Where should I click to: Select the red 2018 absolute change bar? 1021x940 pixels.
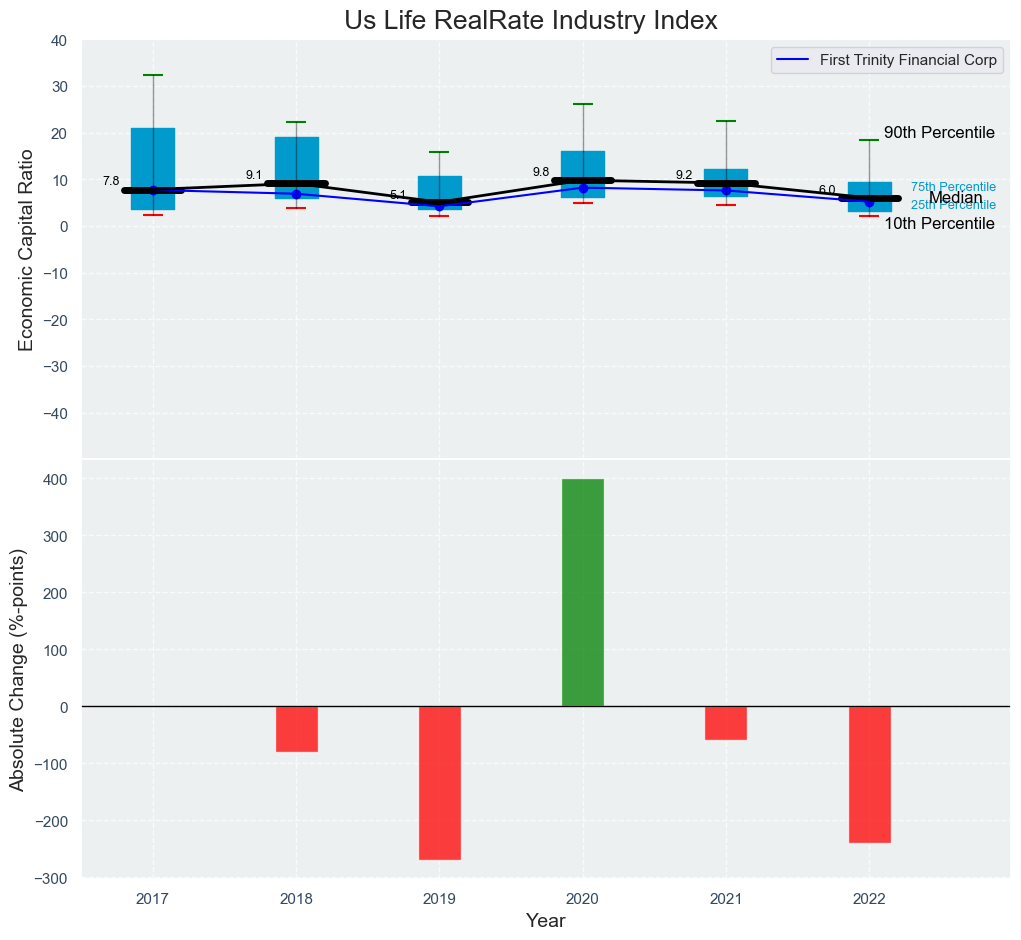tap(296, 728)
